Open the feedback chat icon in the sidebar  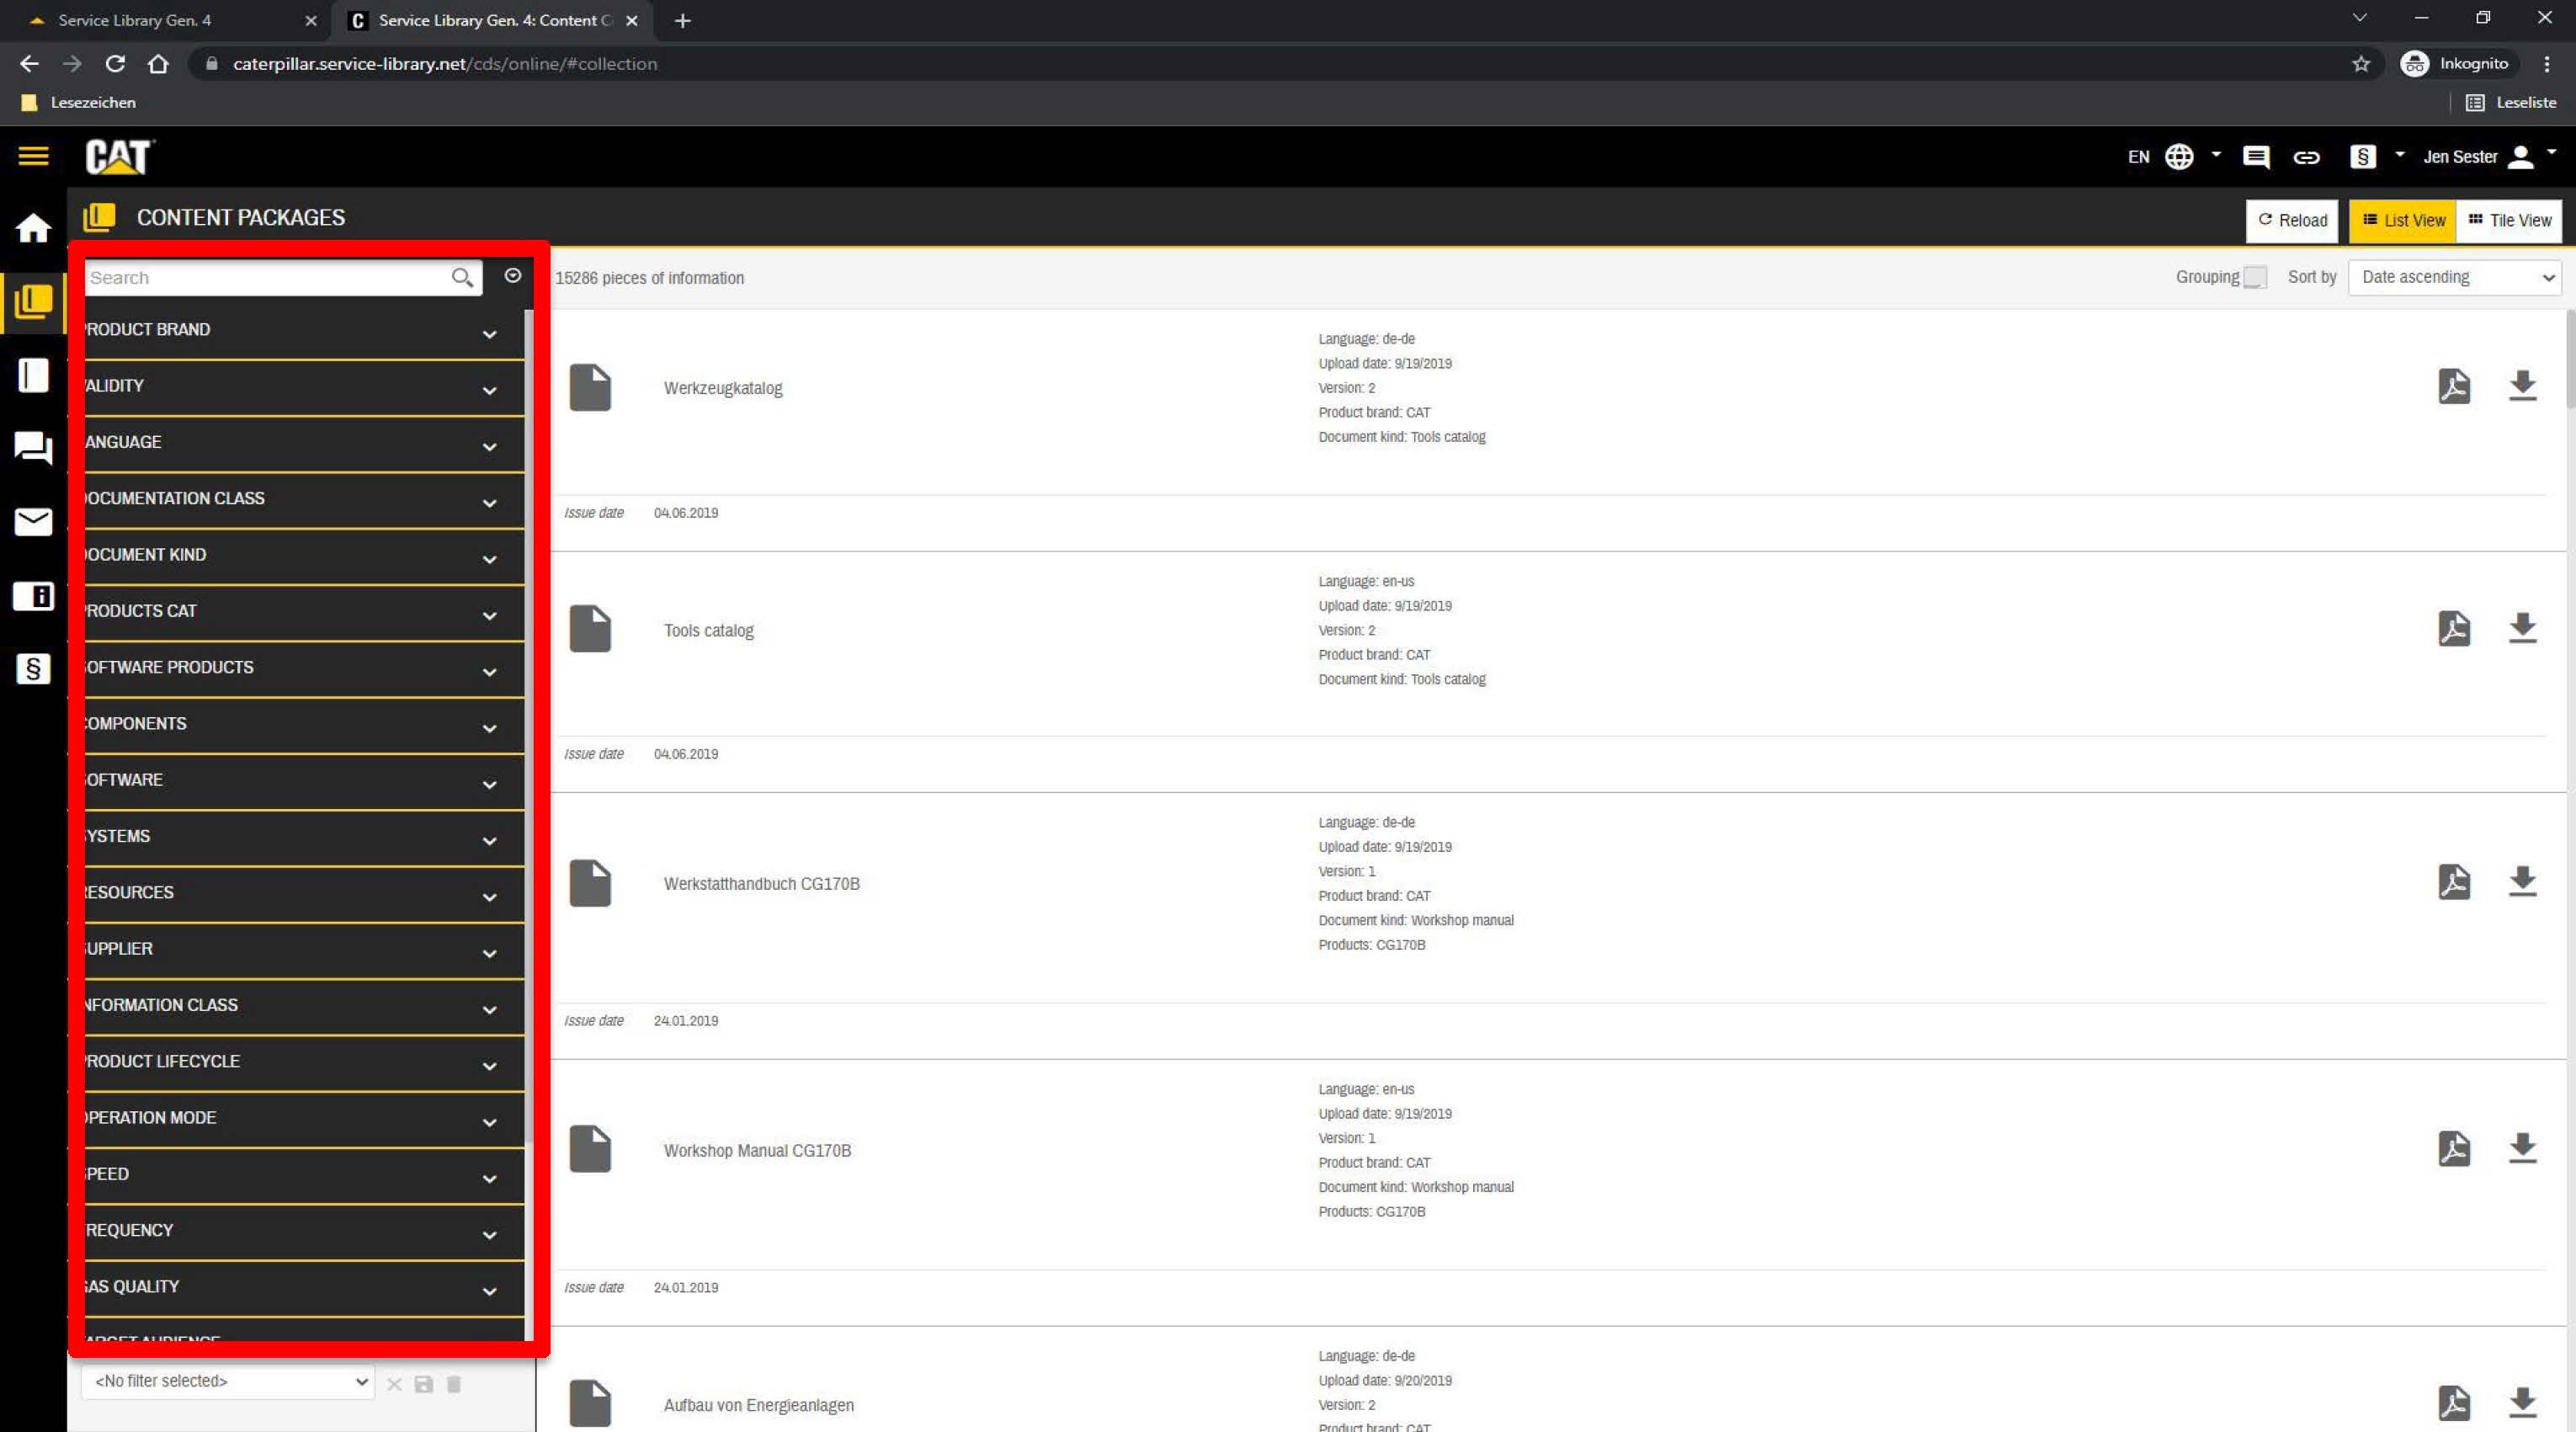33,448
